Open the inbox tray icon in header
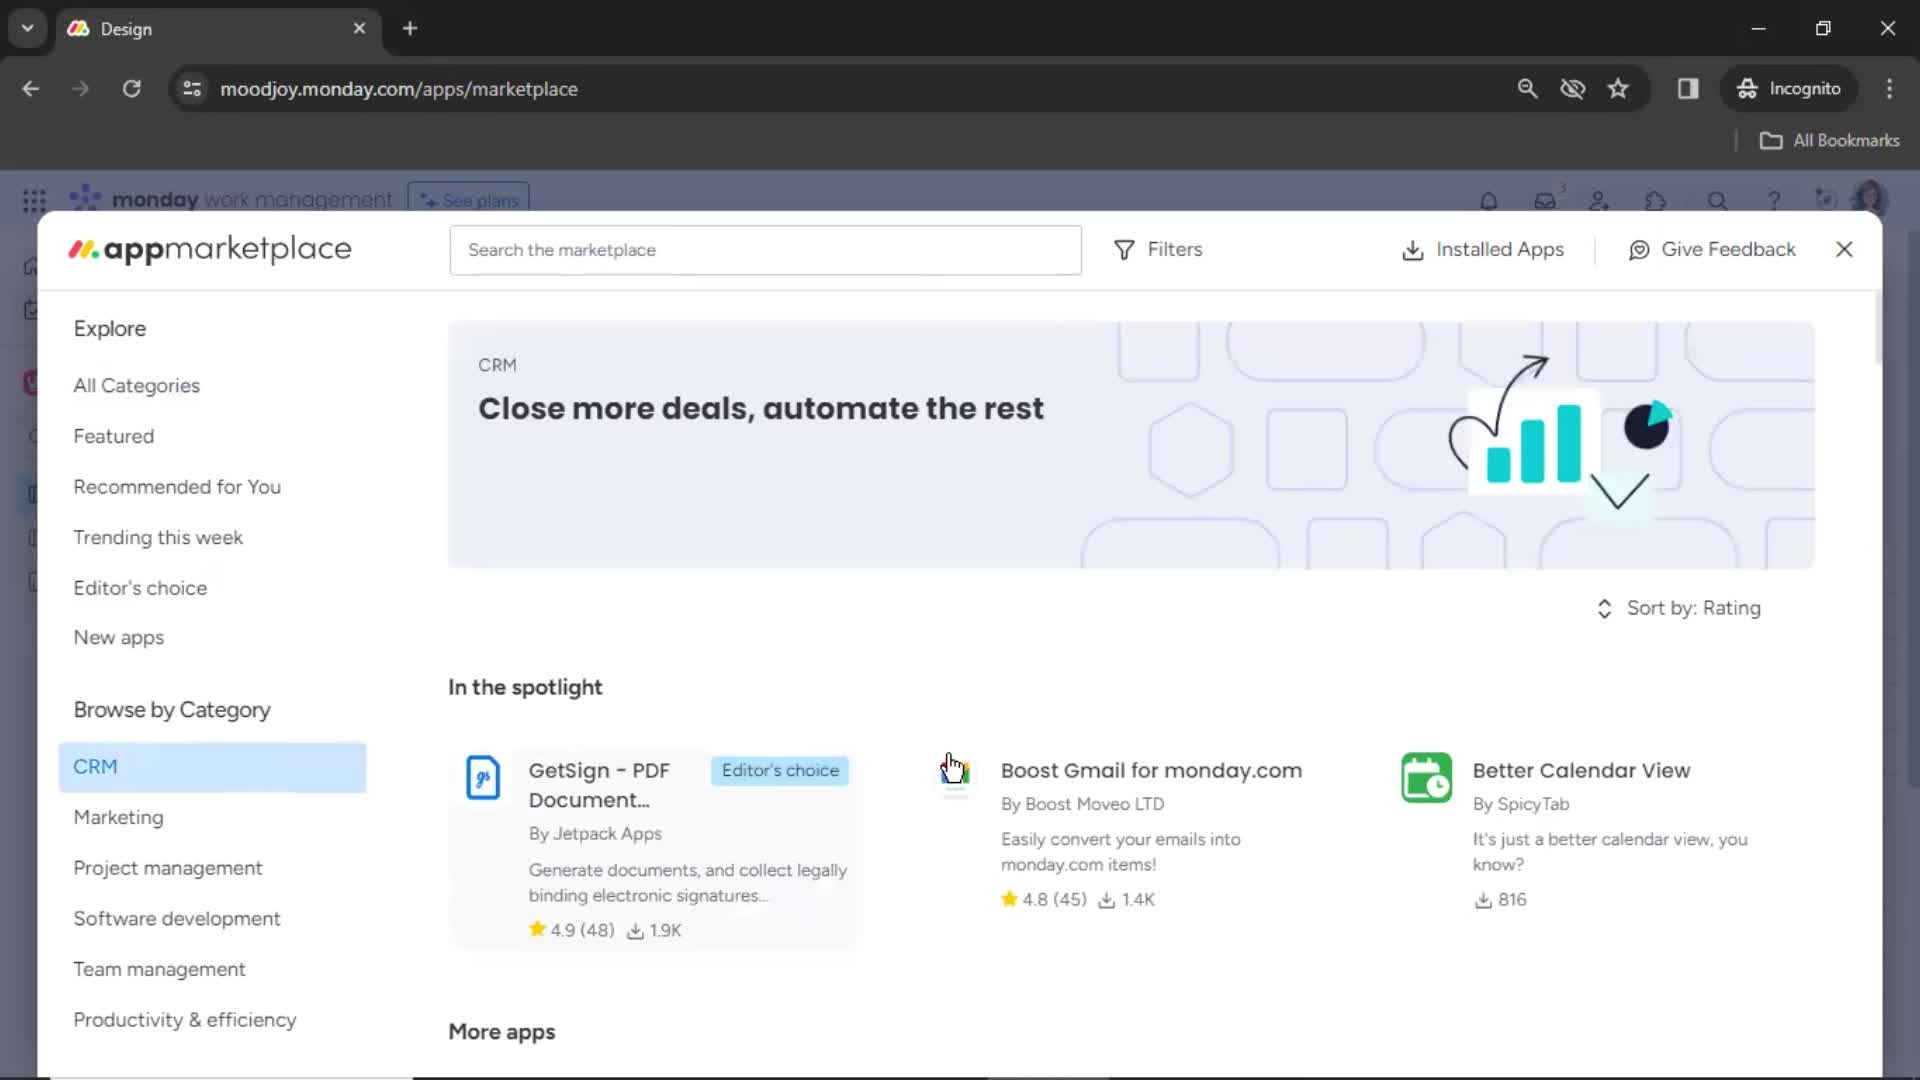Screen dimensions: 1920x1080 [x=1545, y=201]
